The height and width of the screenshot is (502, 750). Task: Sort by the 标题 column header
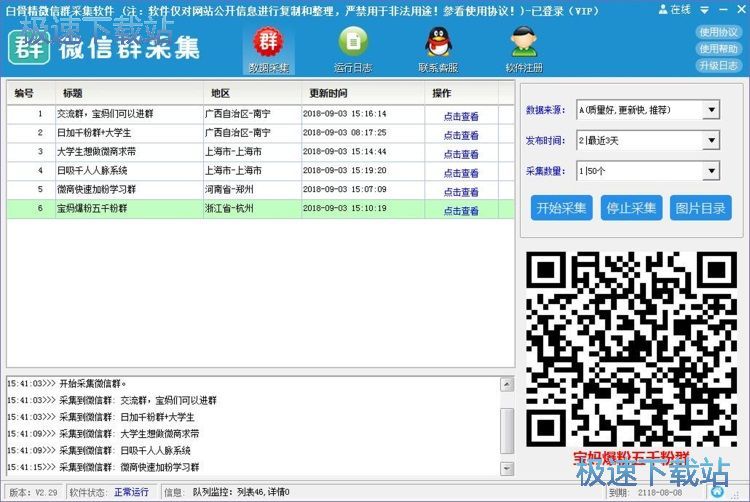[x=130, y=93]
